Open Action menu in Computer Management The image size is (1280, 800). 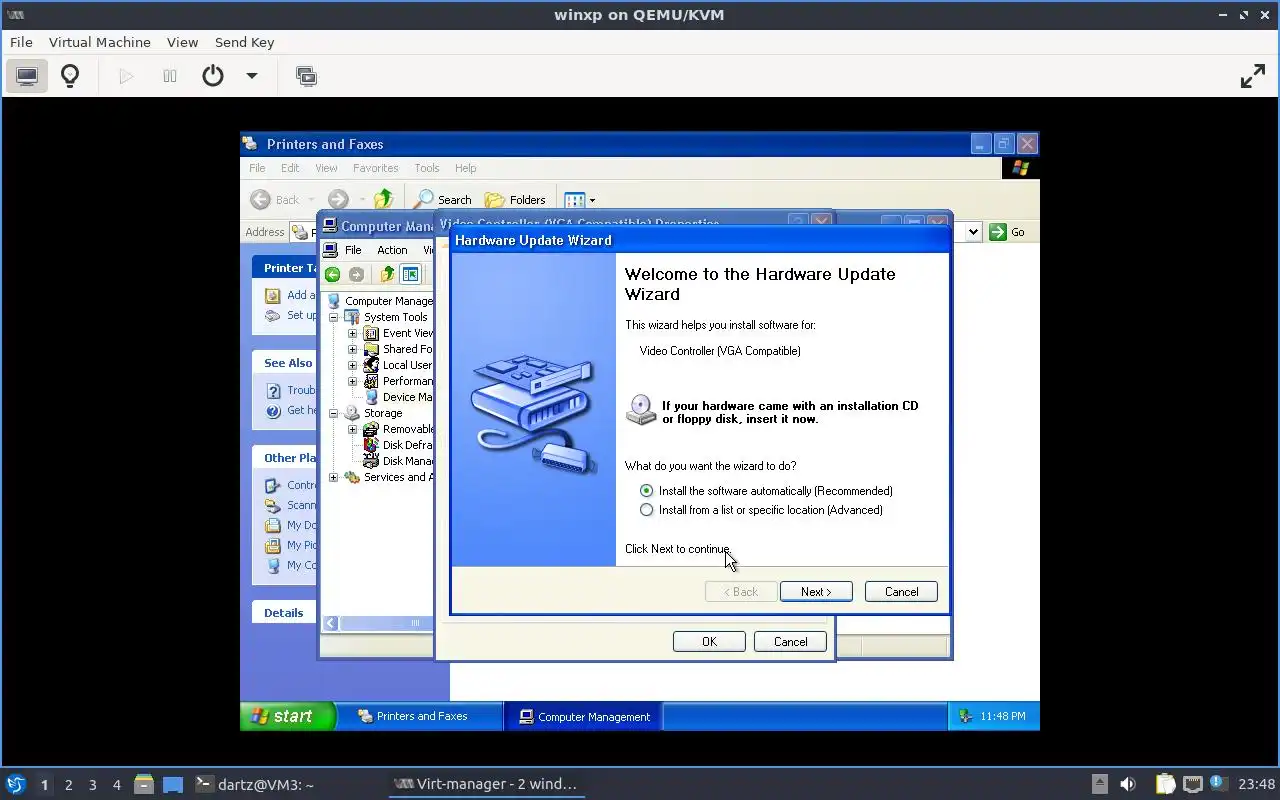(392, 250)
